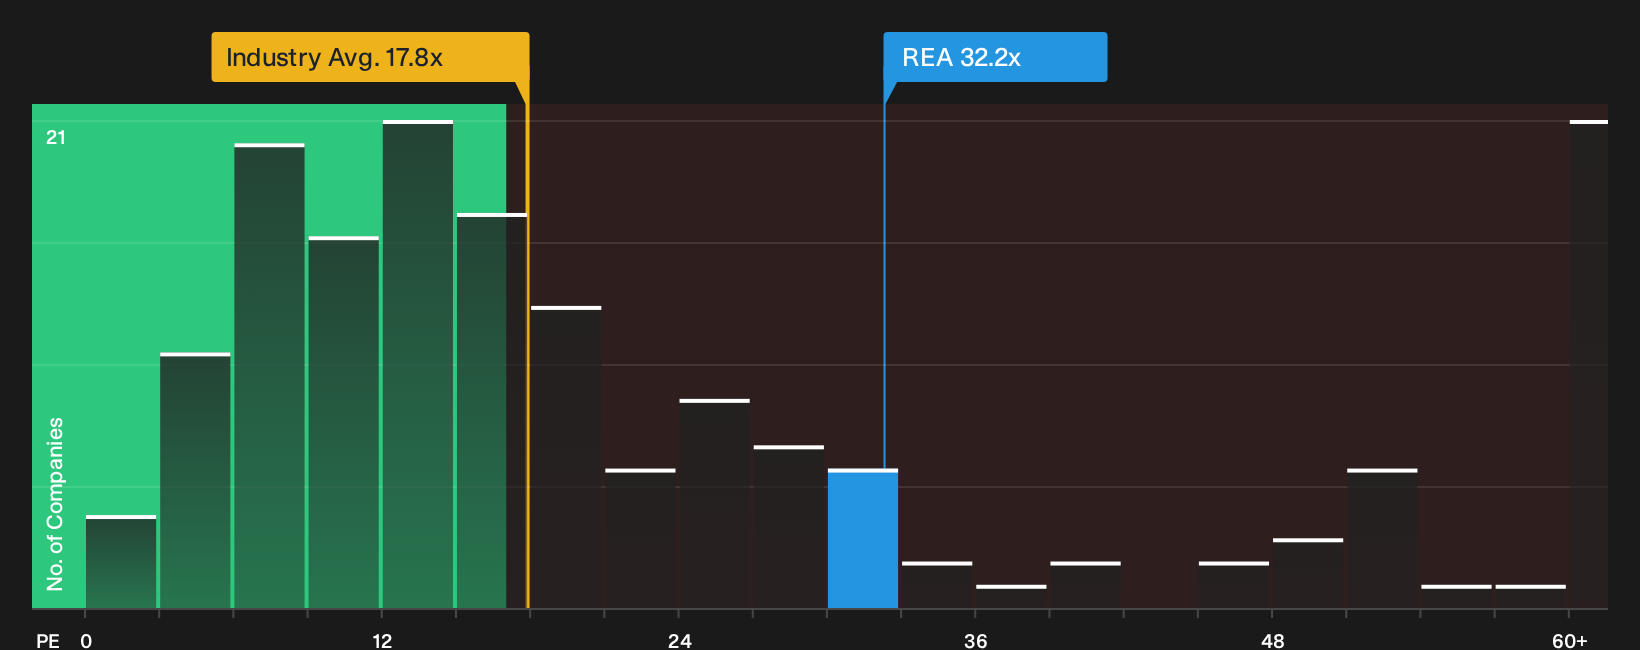Click the x-axis label 60+
The height and width of the screenshot is (650, 1640).
click(1570, 640)
